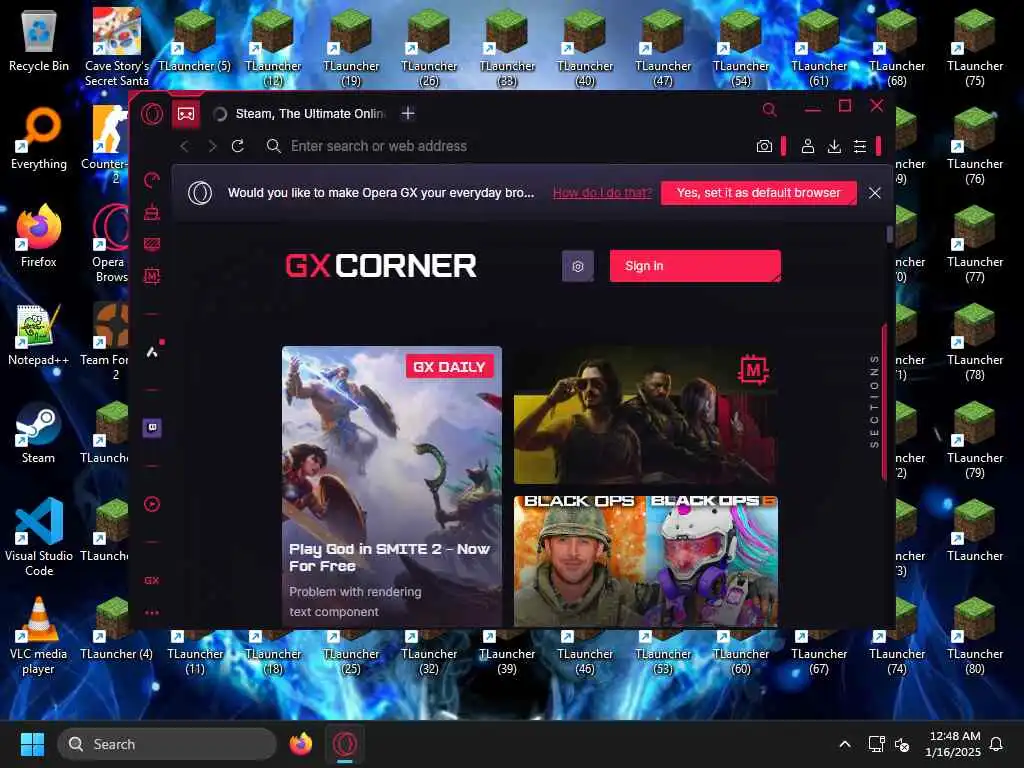The width and height of the screenshot is (1024, 768).
Task: Open the GX Cleaner broom sidebar icon
Action: tap(152, 212)
